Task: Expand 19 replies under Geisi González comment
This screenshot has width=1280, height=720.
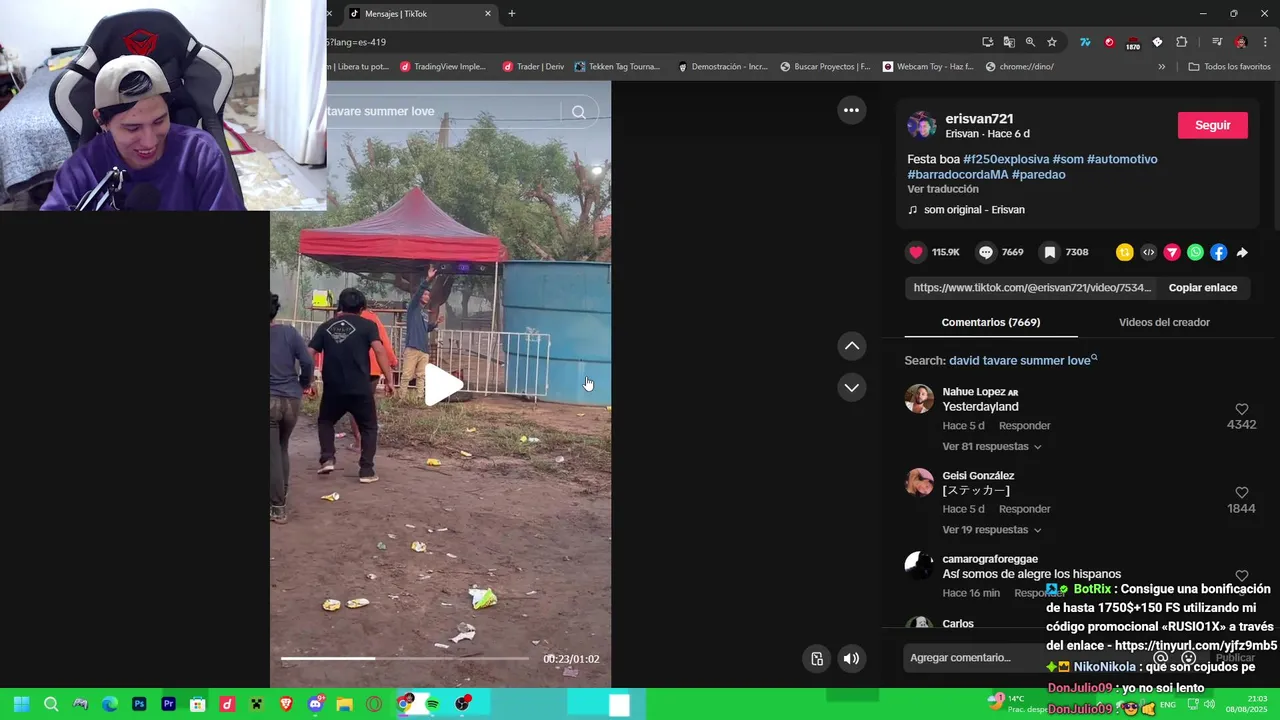Action: pos(992,530)
